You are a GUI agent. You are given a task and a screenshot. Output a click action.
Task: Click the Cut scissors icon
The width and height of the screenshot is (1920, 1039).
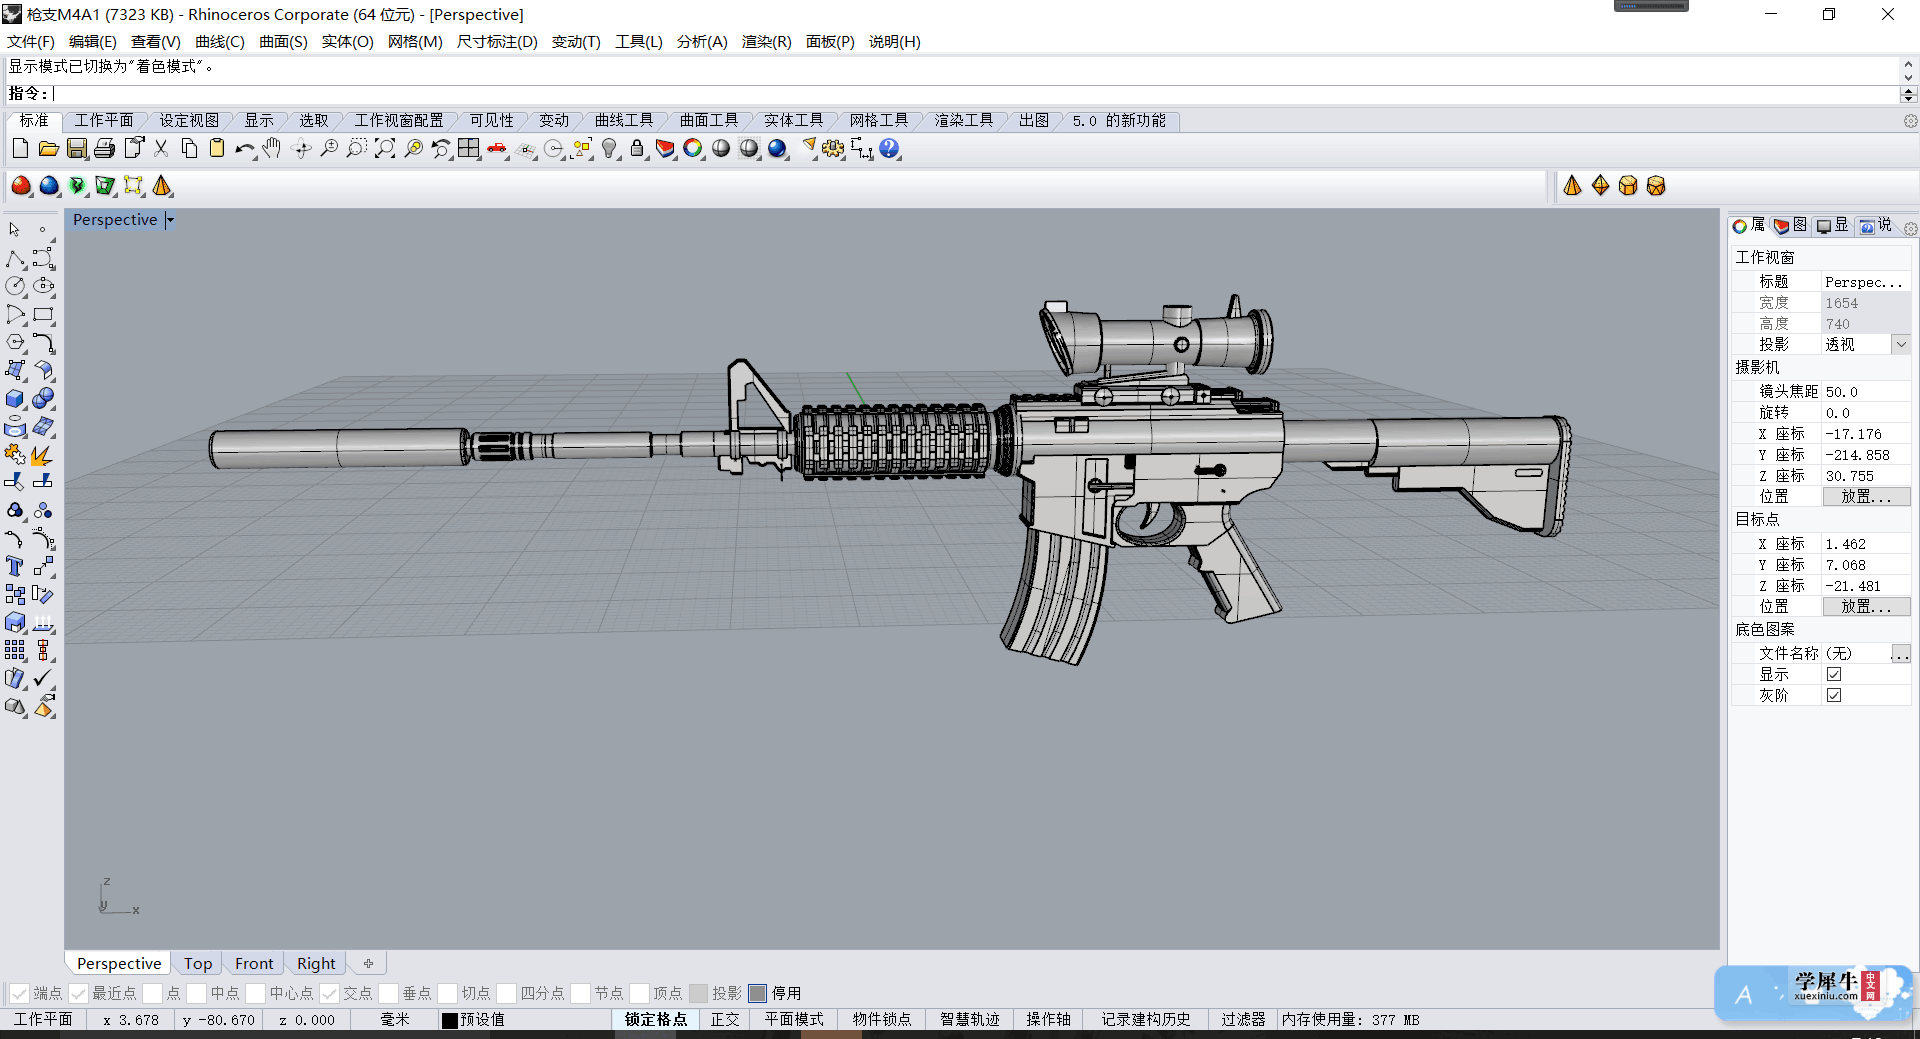click(160, 149)
